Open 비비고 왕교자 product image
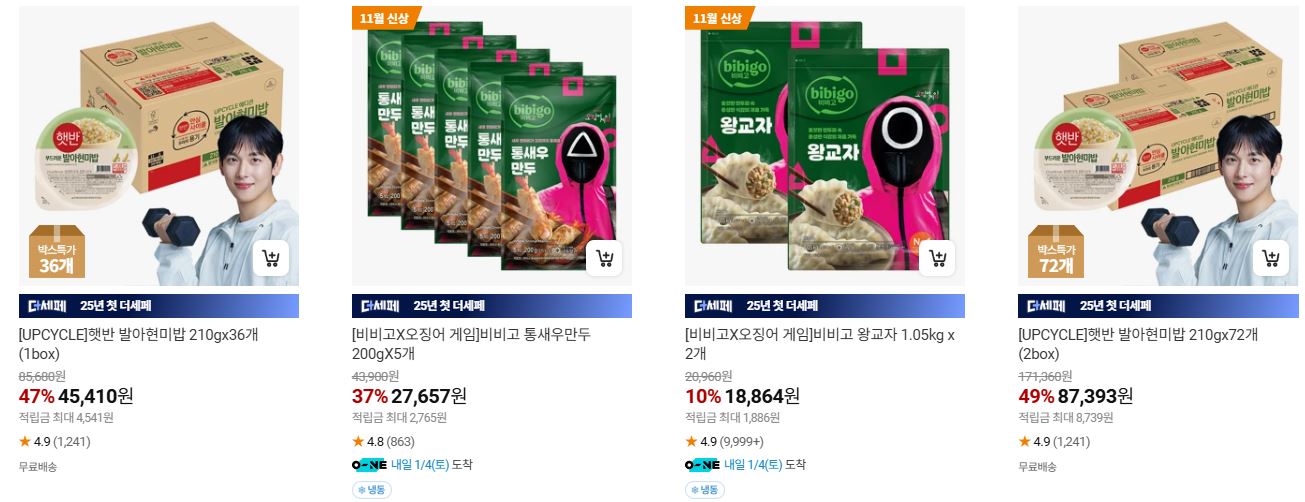Image resolution: width=1305 pixels, height=502 pixels. [x=825, y=146]
